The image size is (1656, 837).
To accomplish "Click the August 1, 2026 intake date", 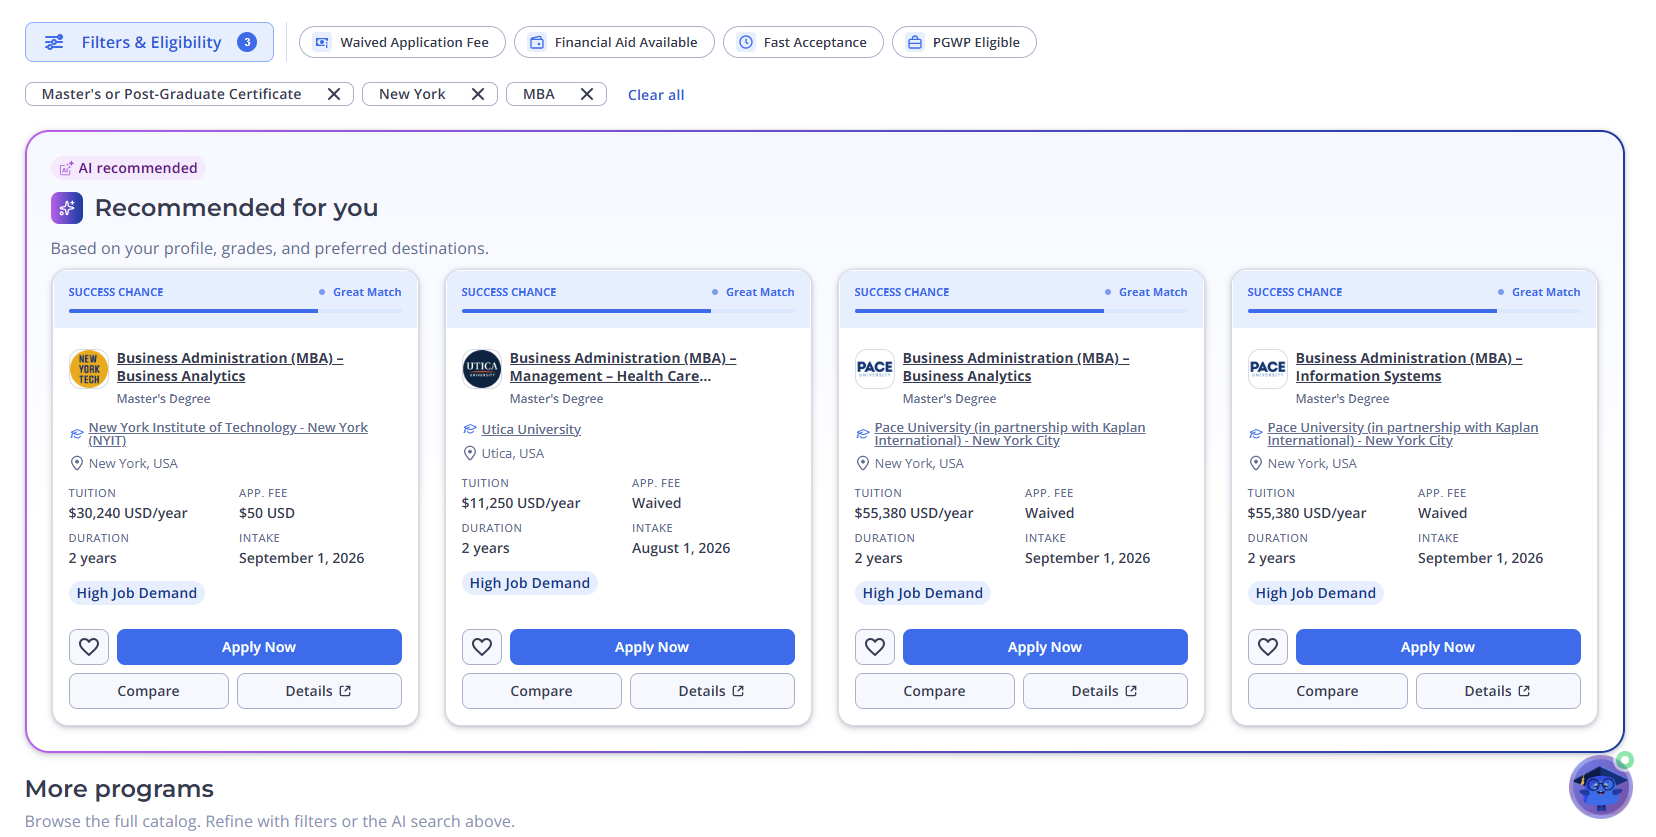I will (681, 548).
